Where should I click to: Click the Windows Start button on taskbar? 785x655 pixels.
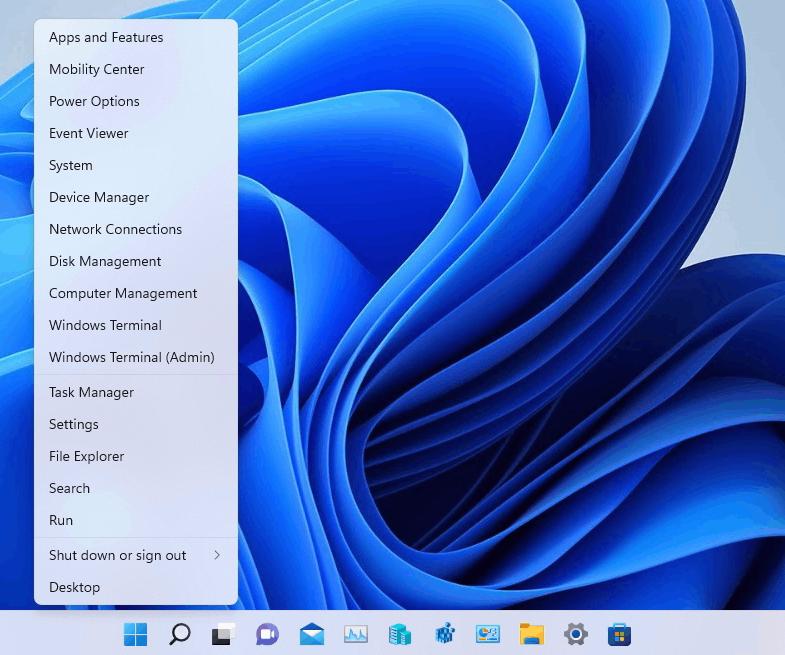135,634
